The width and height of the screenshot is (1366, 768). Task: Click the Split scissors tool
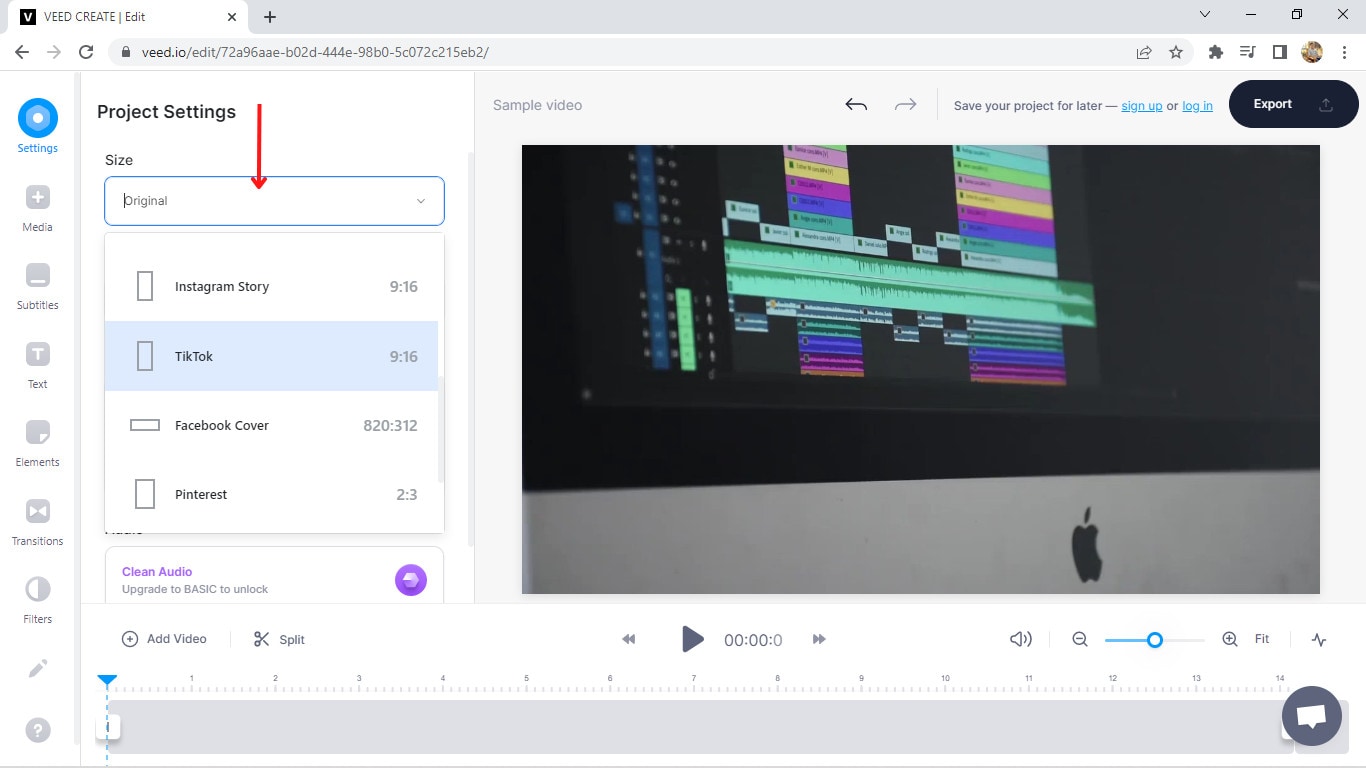[279, 639]
